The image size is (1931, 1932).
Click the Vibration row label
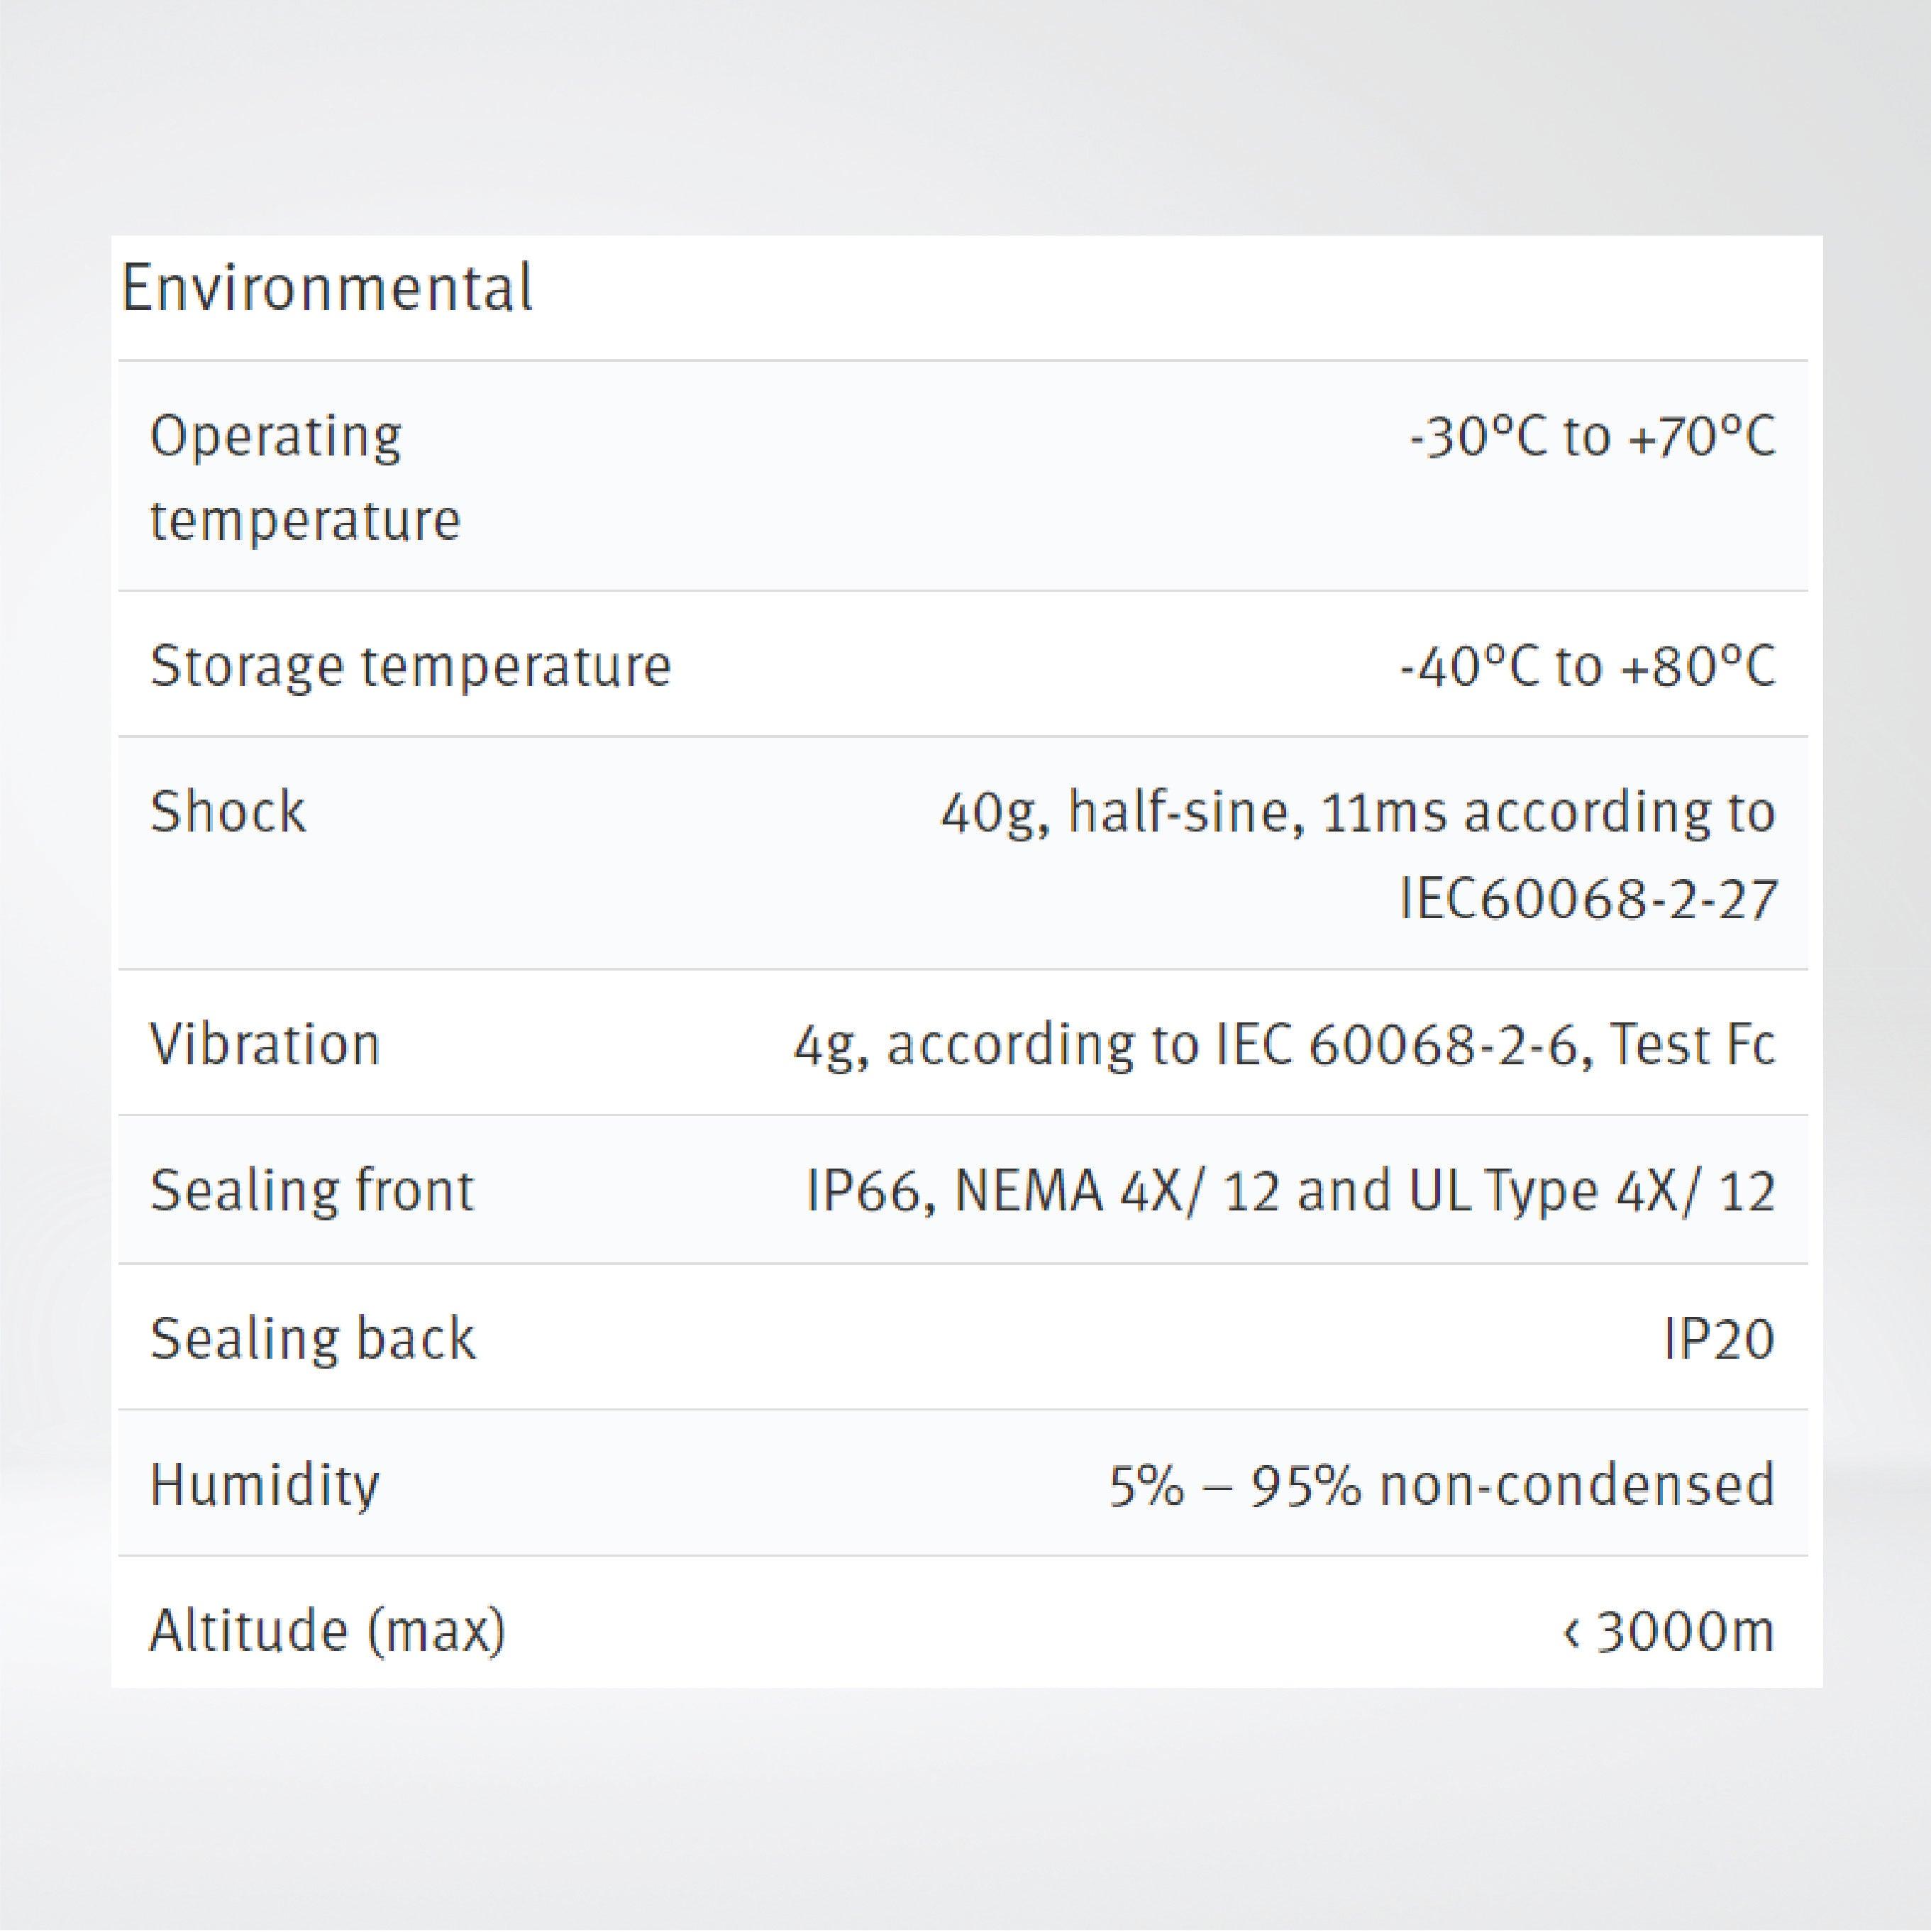tap(265, 1044)
